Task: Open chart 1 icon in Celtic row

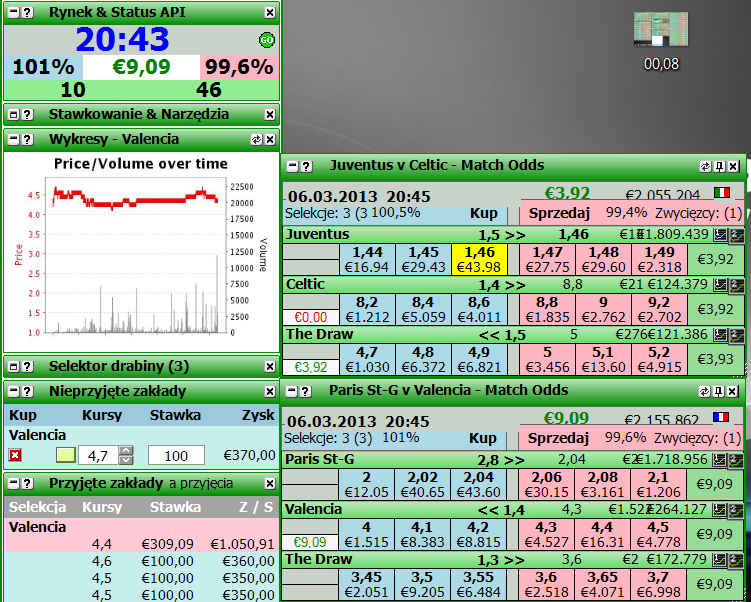Action: point(720,285)
